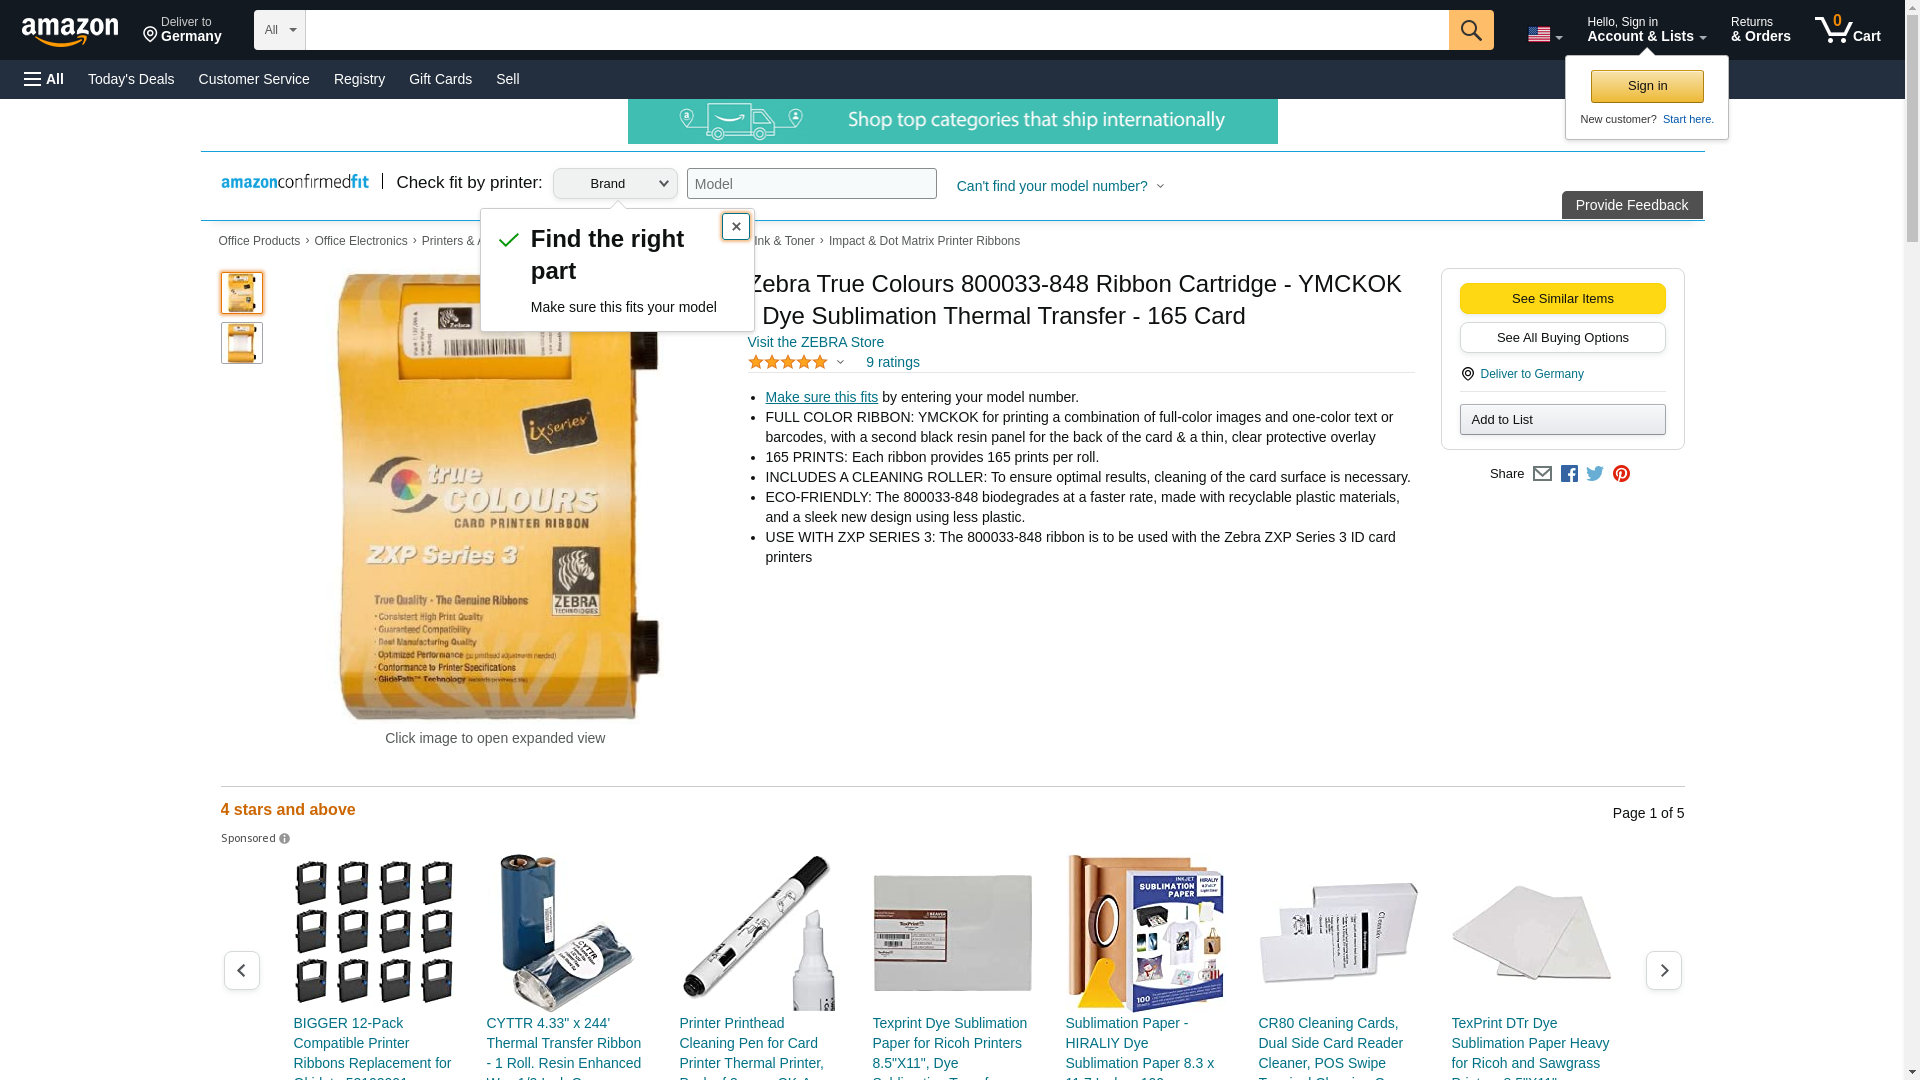Viewport: 1920px width, 1080px height.
Task: Open the Brand dropdown selector
Action: click(x=615, y=184)
